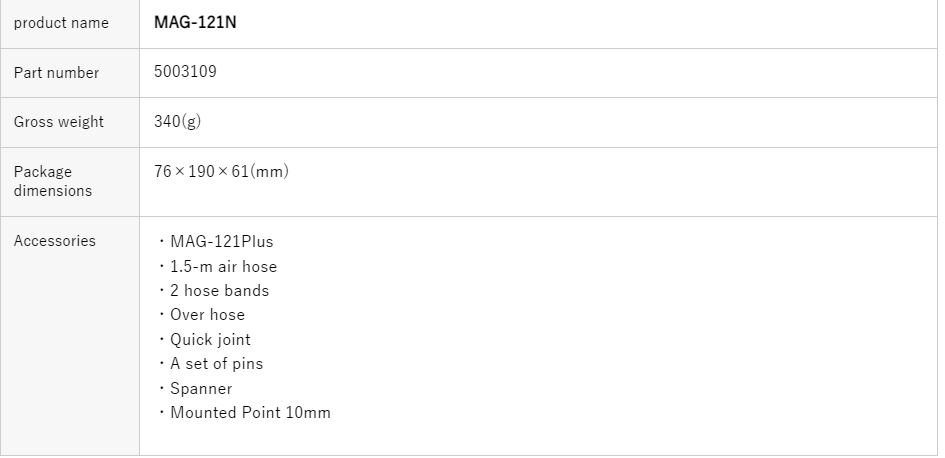Select the 340(g) weight value
945x458 pixels.
[x=179, y=122]
